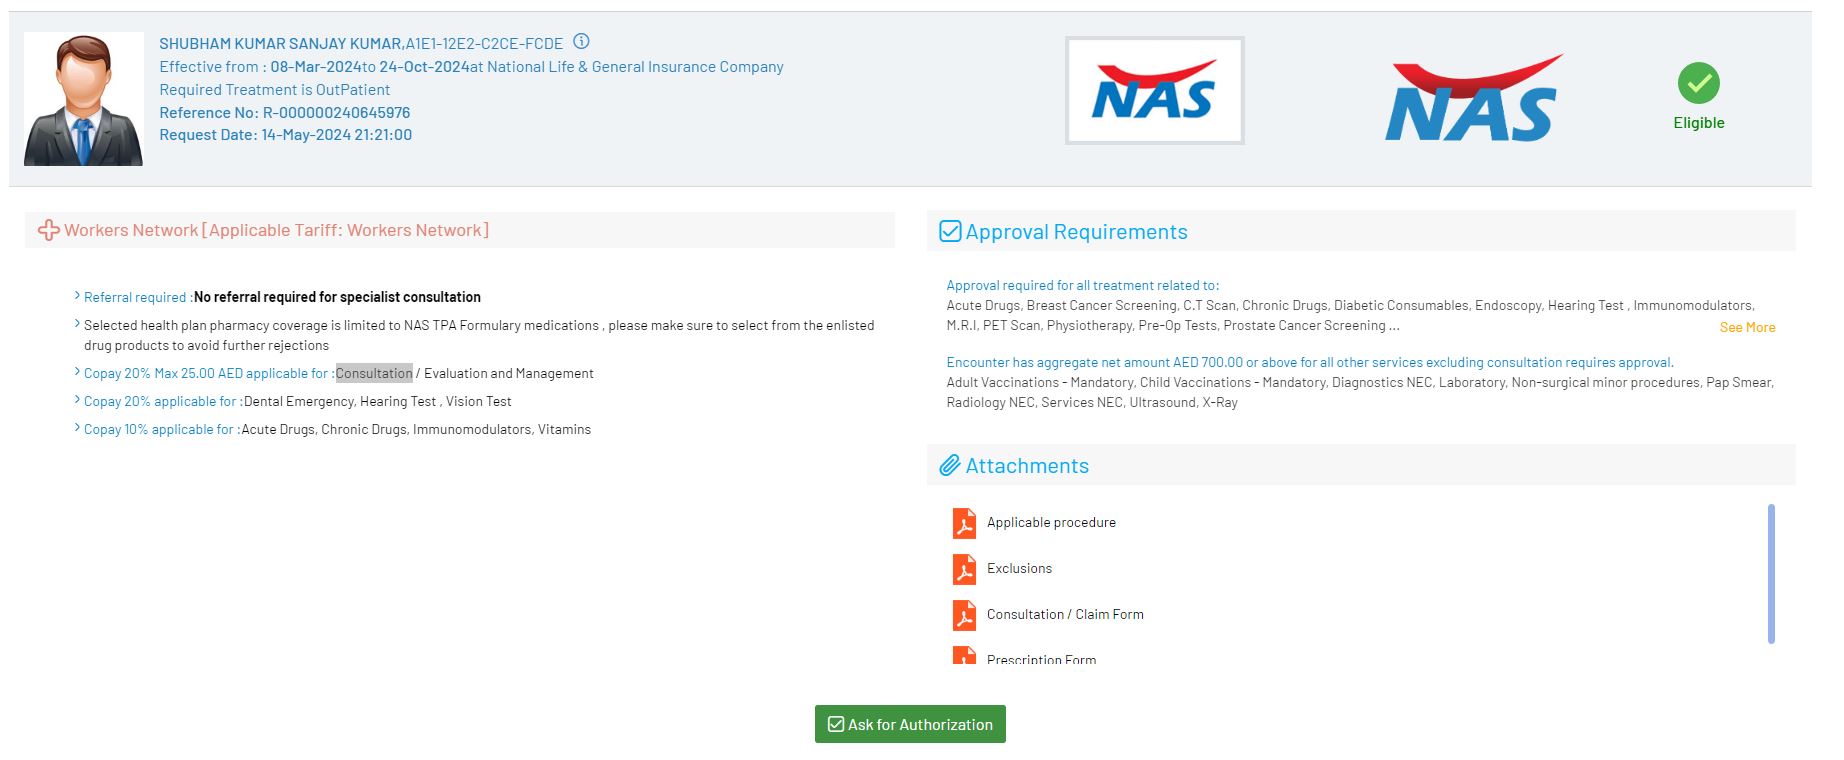The height and width of the screenshot is (760, 1844).
Task: Click the Attachments paperclip icon
Action: [x=950, y=465]
